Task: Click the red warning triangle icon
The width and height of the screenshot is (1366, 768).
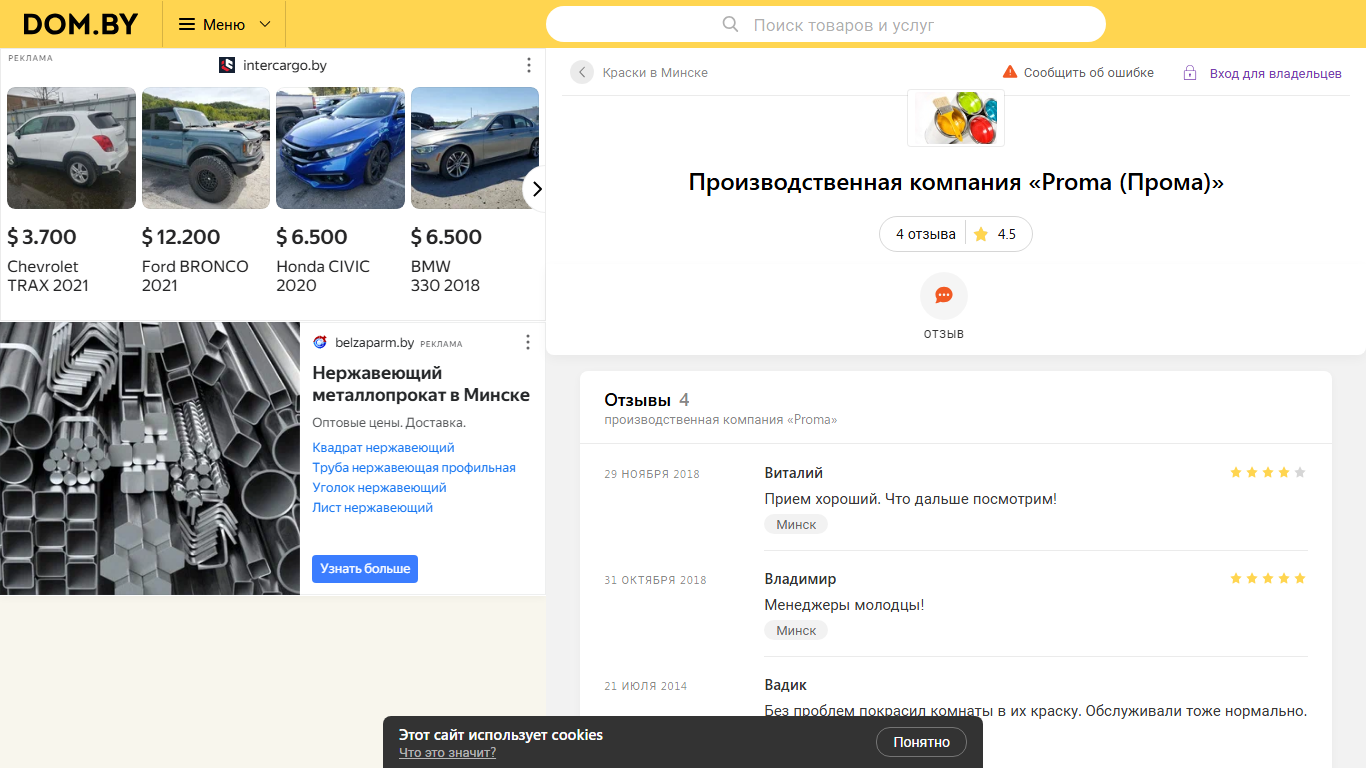Action: [1010, 72]
